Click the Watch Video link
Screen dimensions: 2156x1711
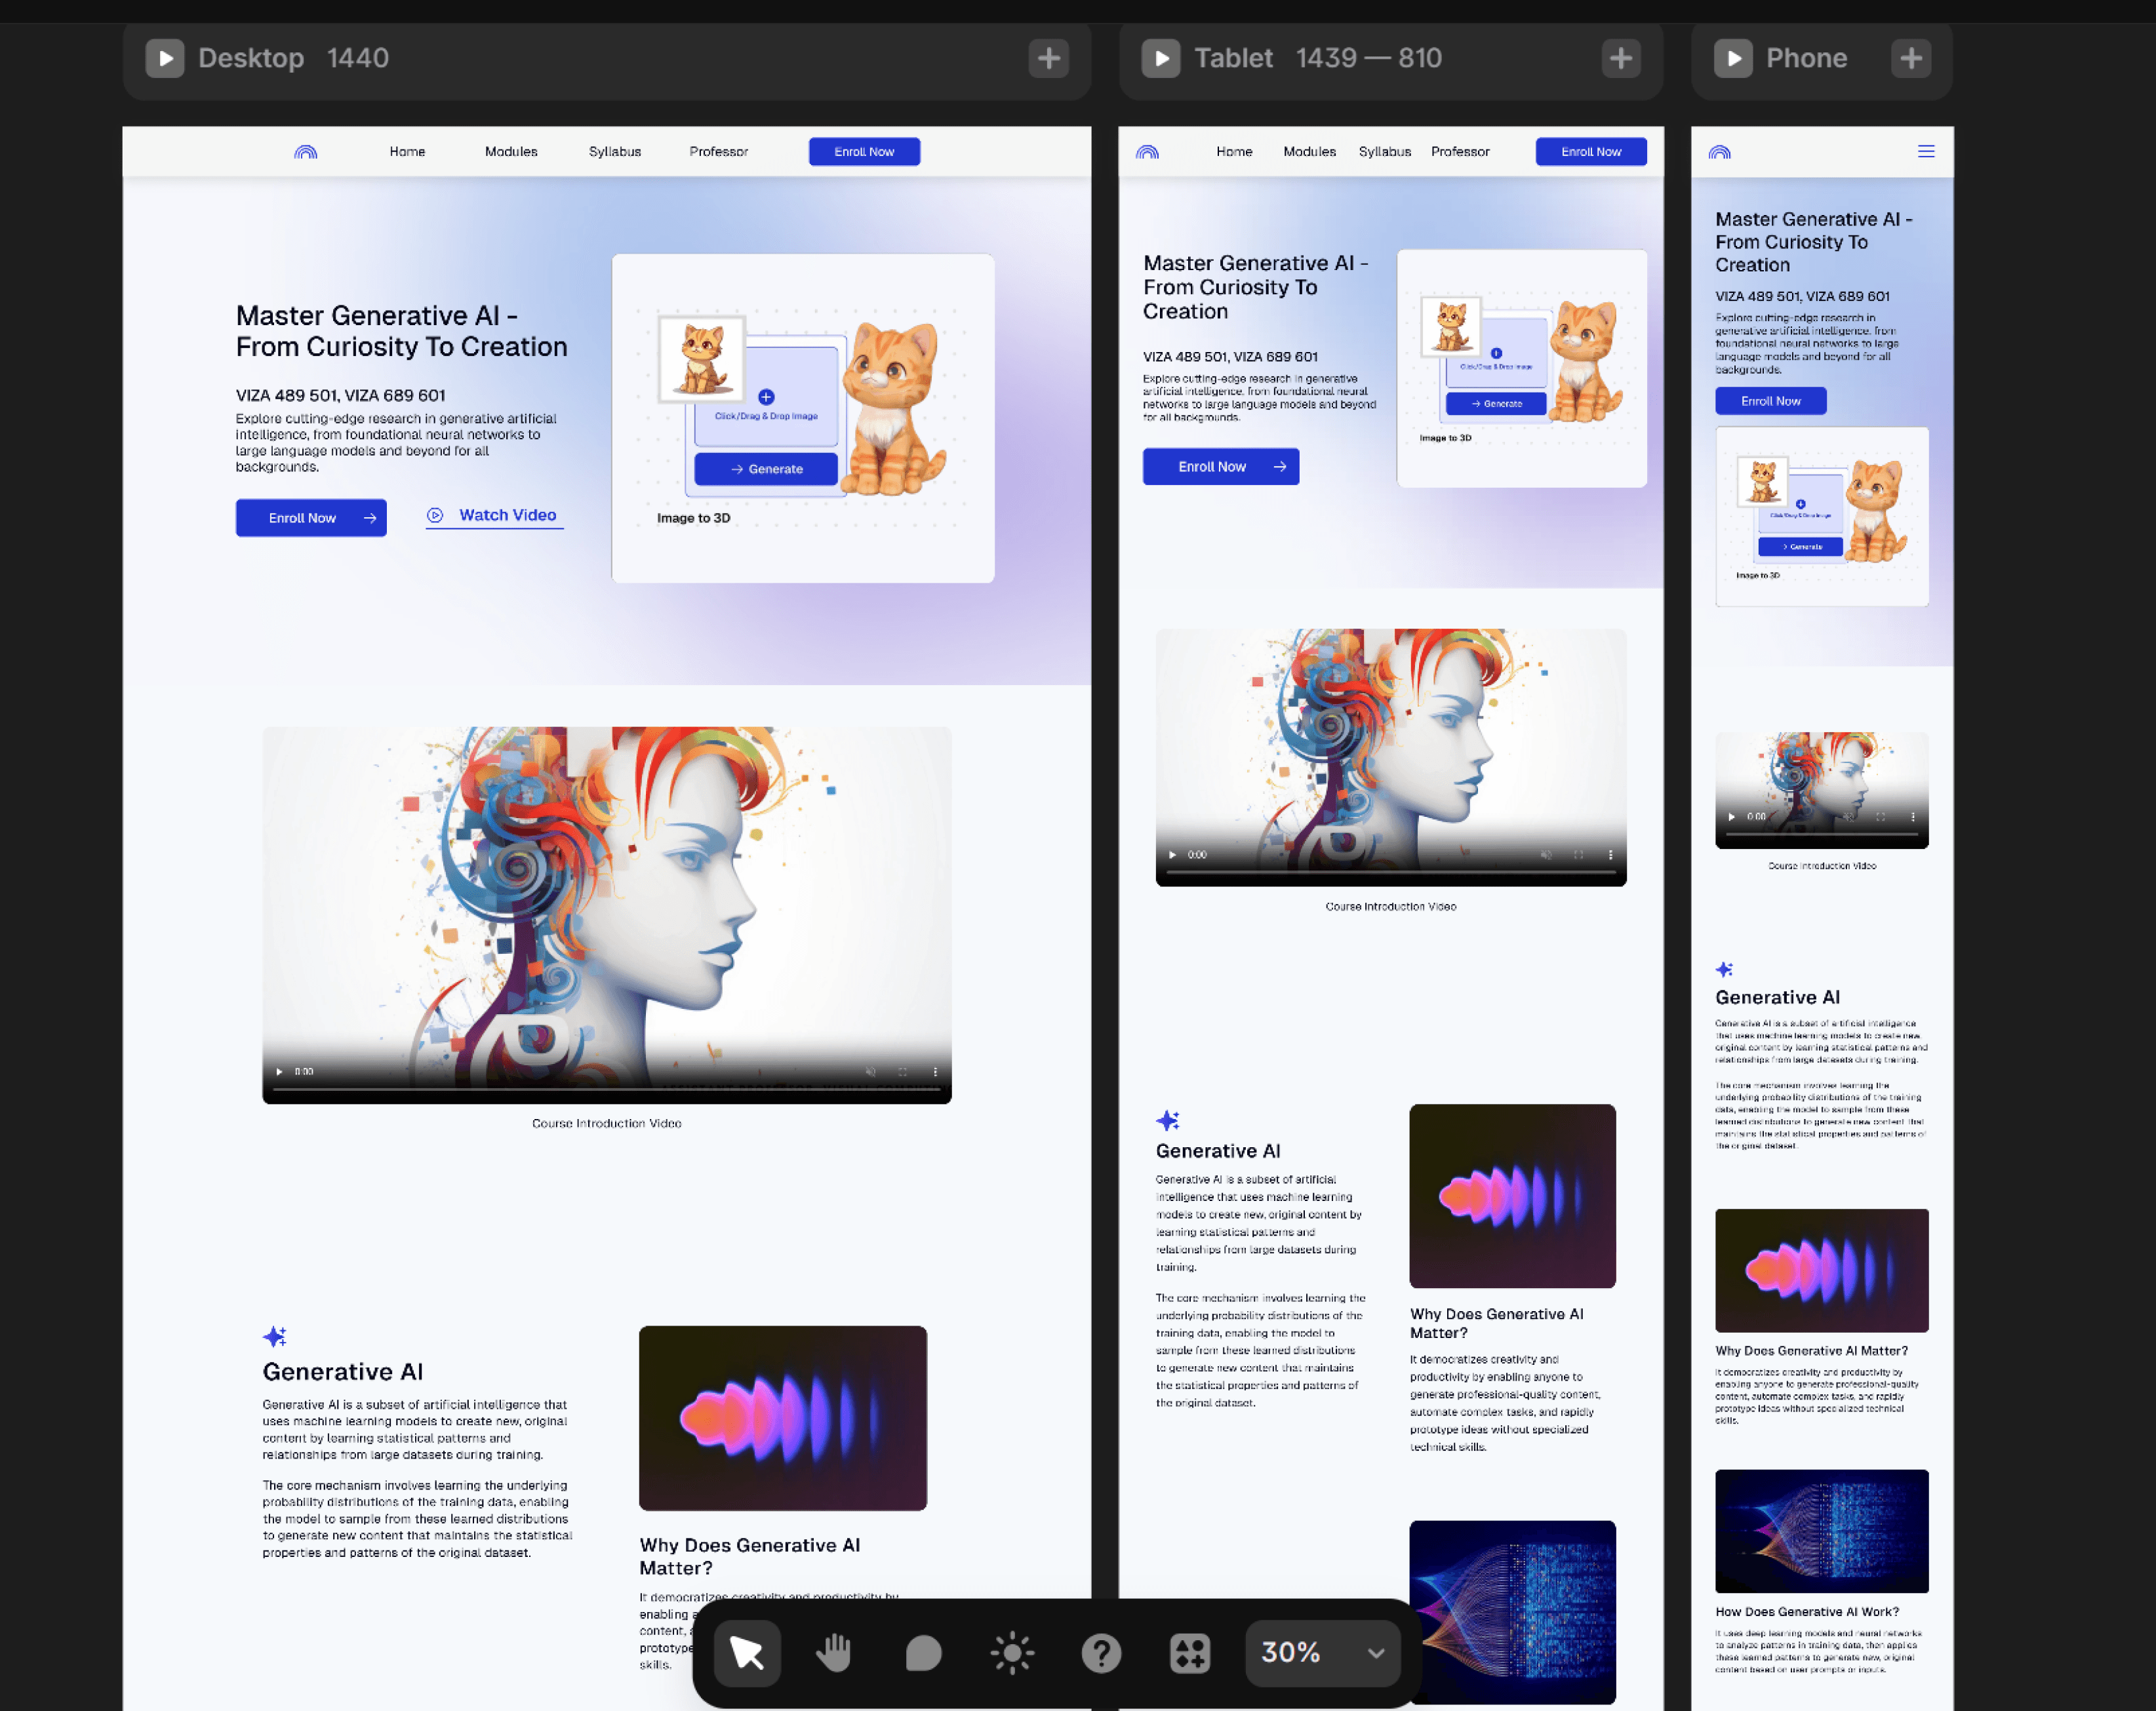[x=495, y=515]
